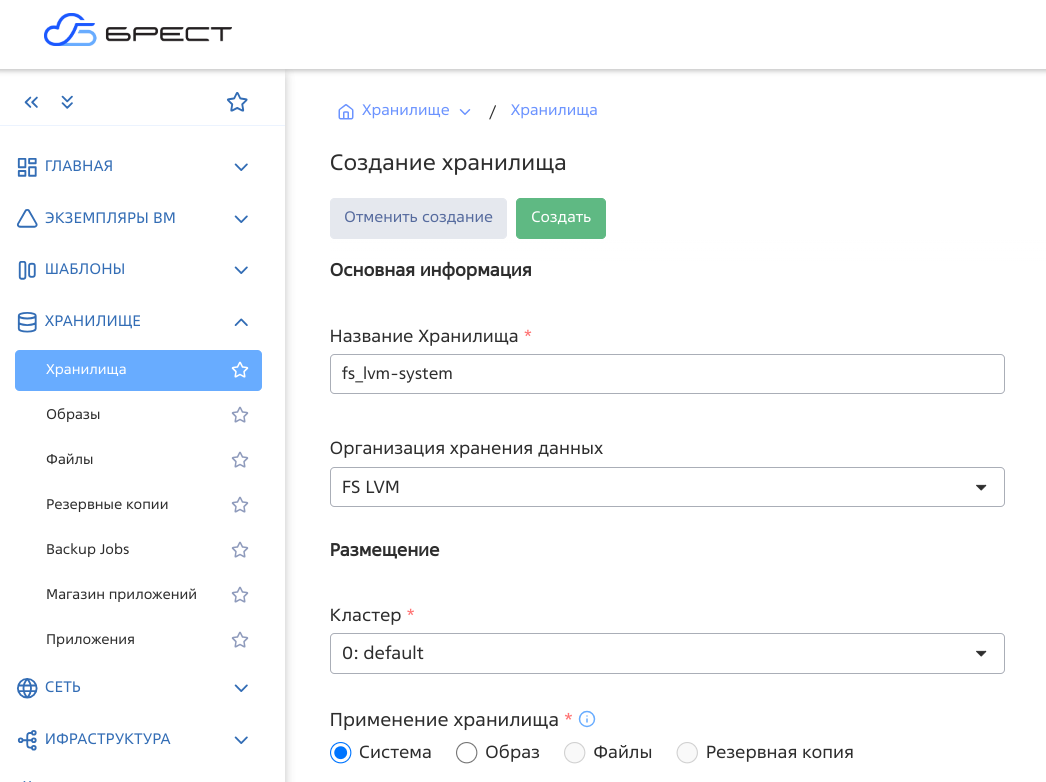Expand the Хранилище breadcrumb menu
This screenshot has height=782, width=1046.
[464, 111]
